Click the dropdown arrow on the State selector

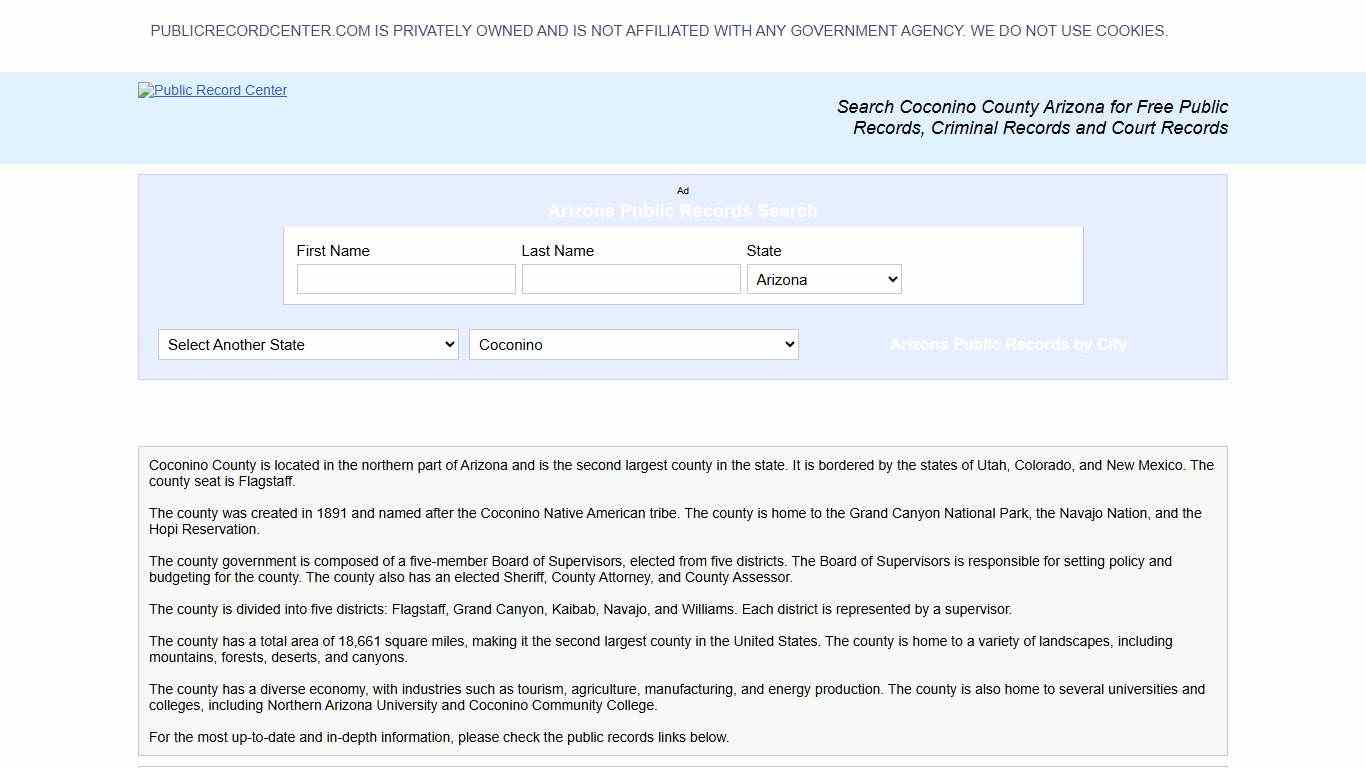click(892, 279)
